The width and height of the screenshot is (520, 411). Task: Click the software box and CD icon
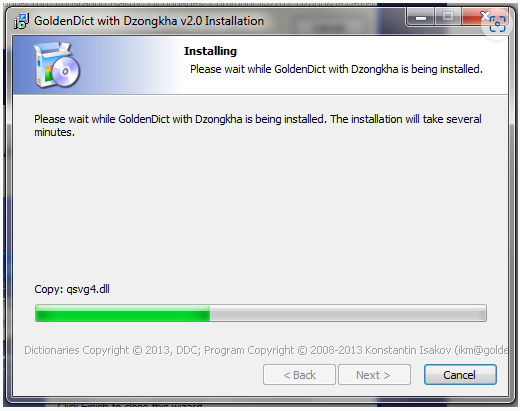pyautogui.click(x=57, y=65)
